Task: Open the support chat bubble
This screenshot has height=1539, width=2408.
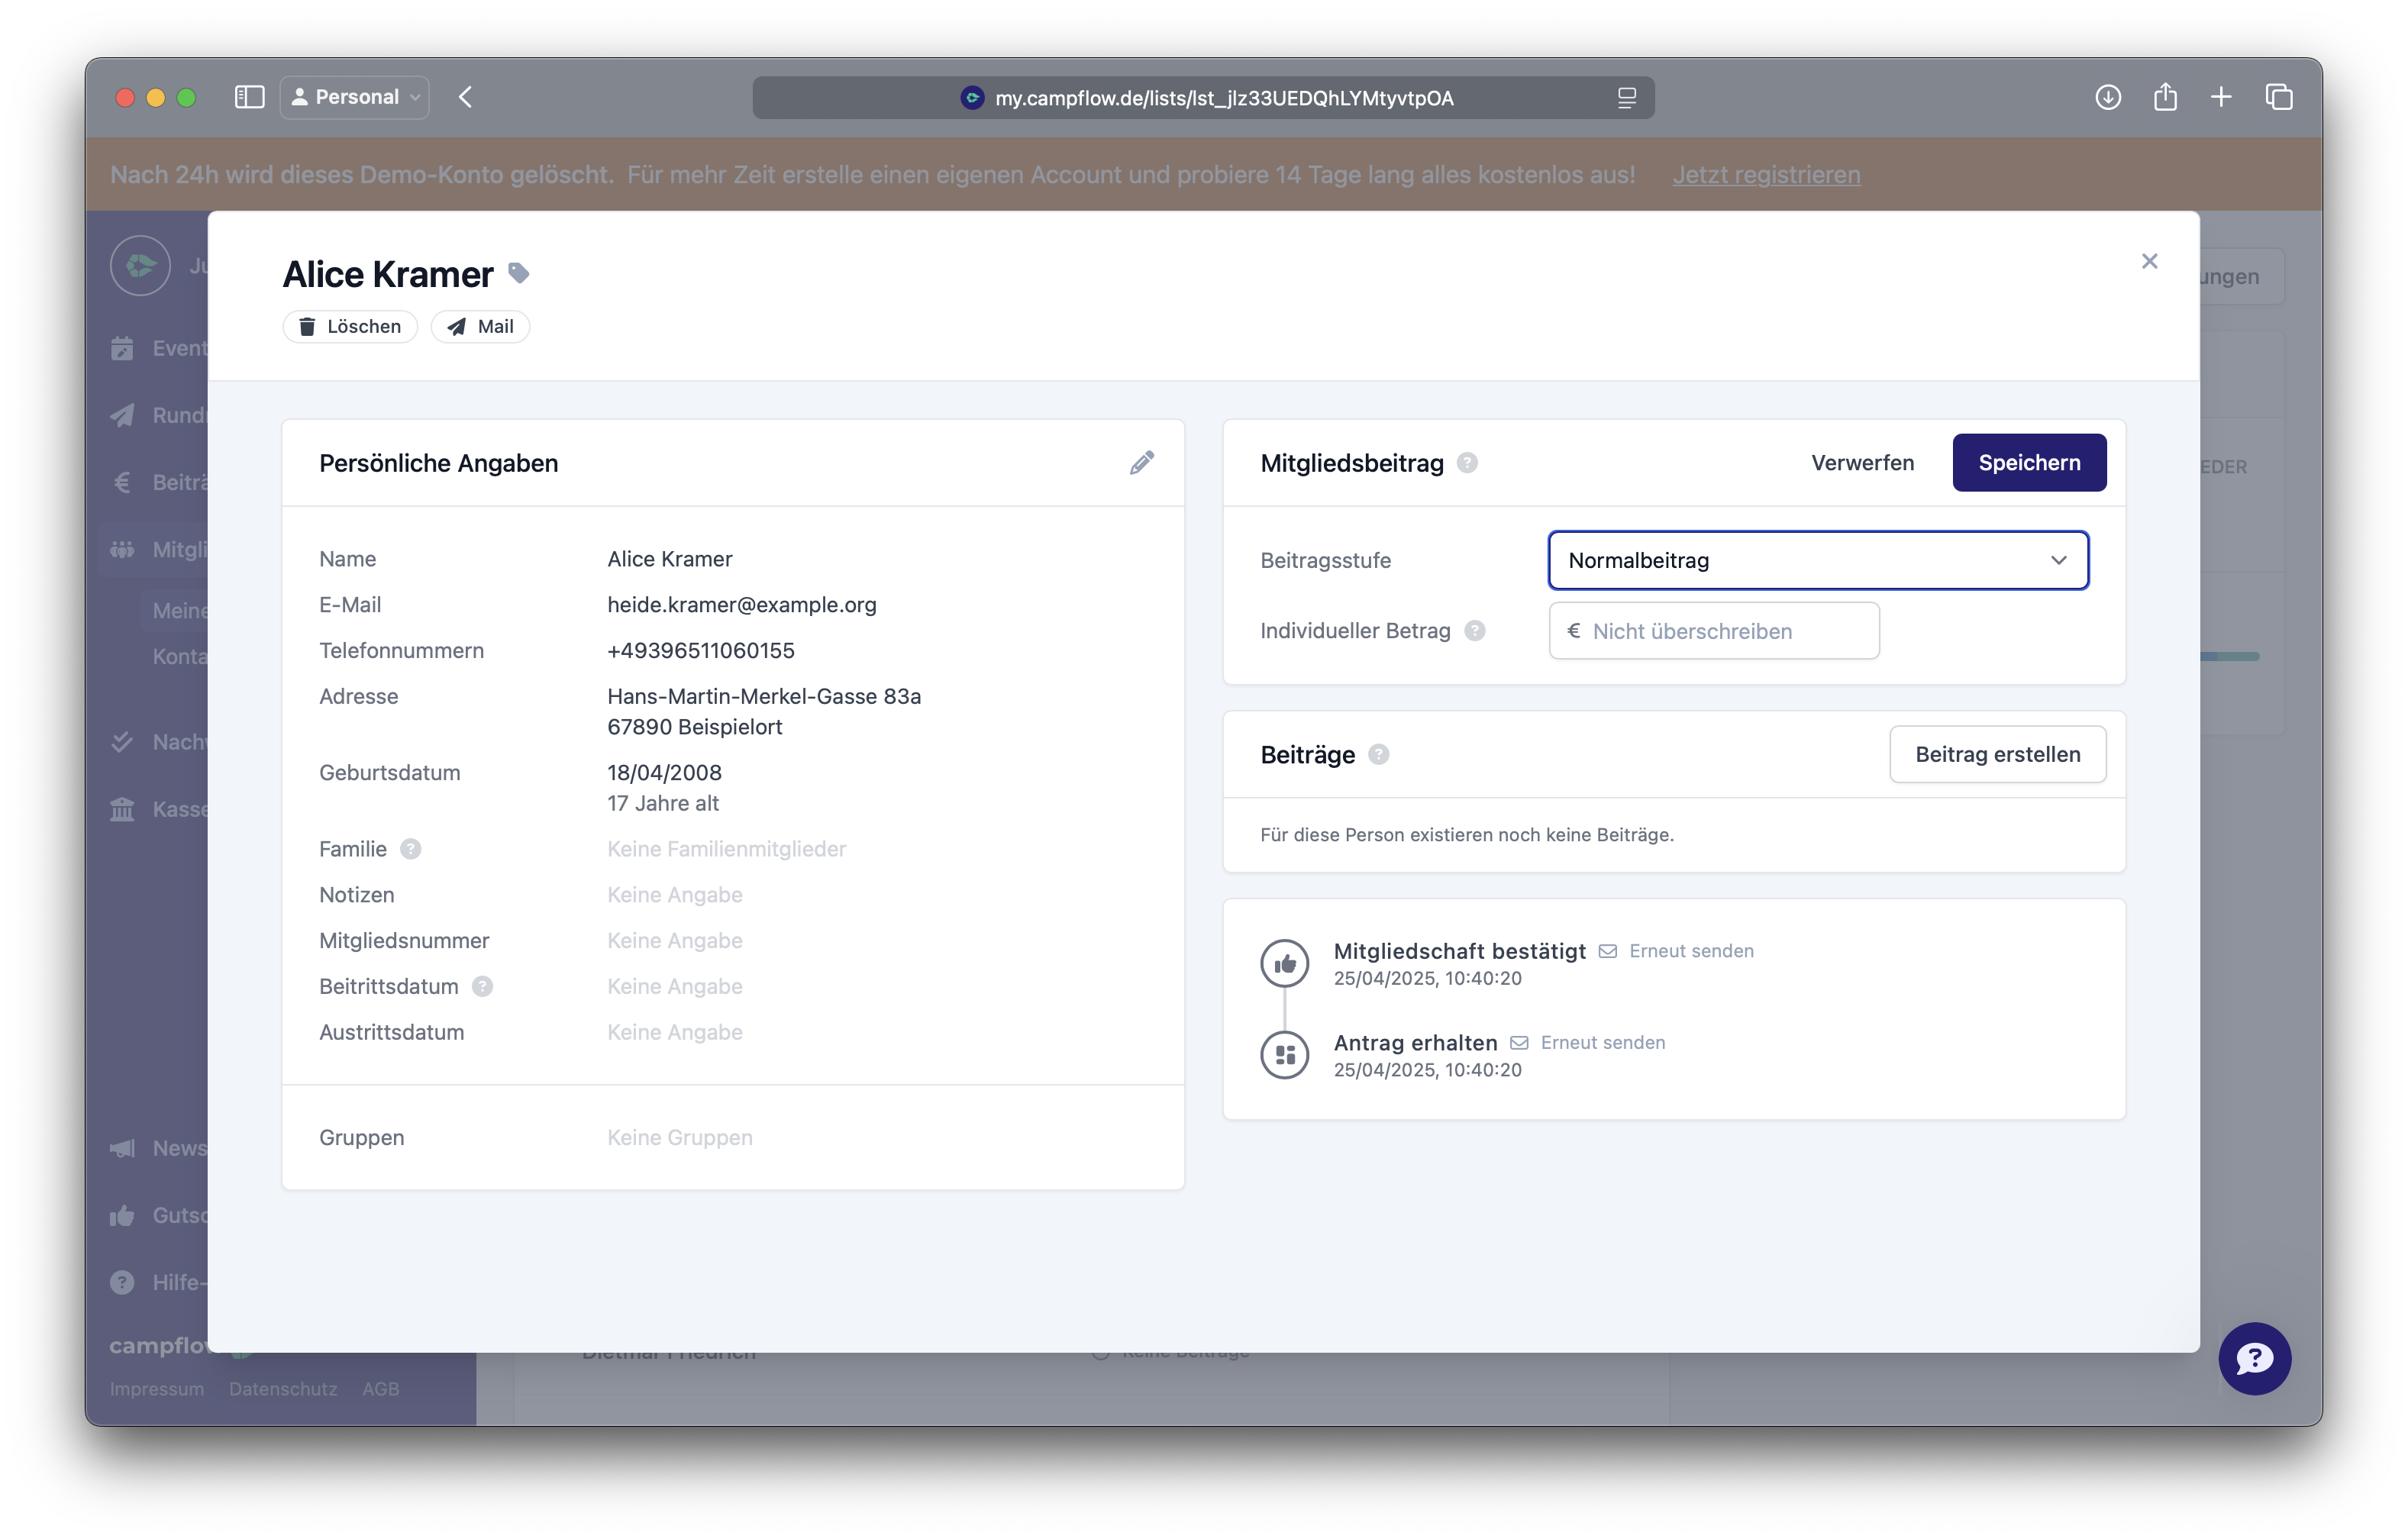Action: click(x=2254, y=1358)
